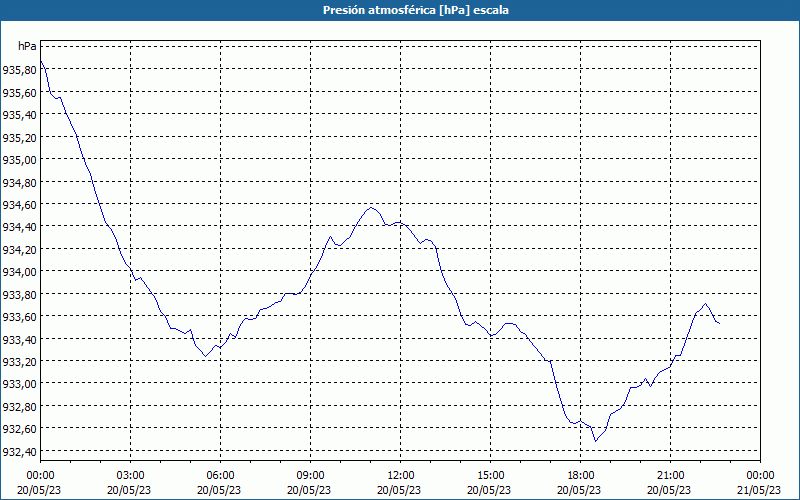Click the 933,60 y-axis label
This screenshot has width=800, height=500.
point(19,316)
